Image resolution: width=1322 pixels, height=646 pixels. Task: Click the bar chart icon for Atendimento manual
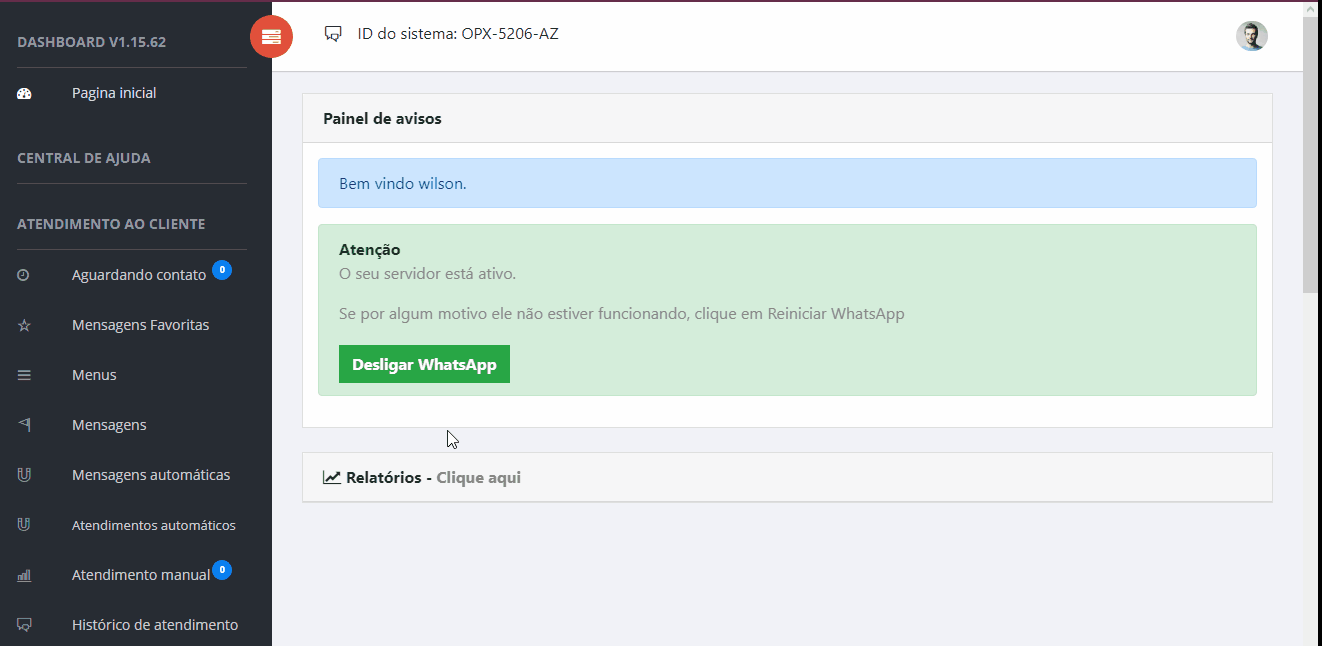[25, 575]
